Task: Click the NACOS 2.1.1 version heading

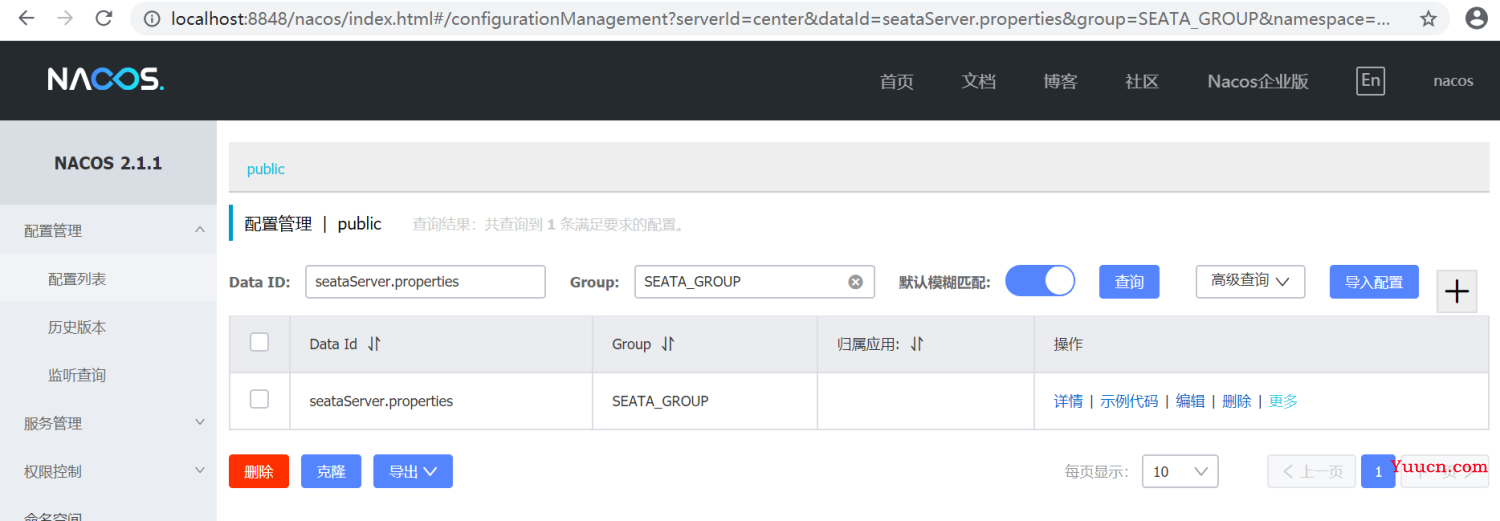Action: pos(108,163)
